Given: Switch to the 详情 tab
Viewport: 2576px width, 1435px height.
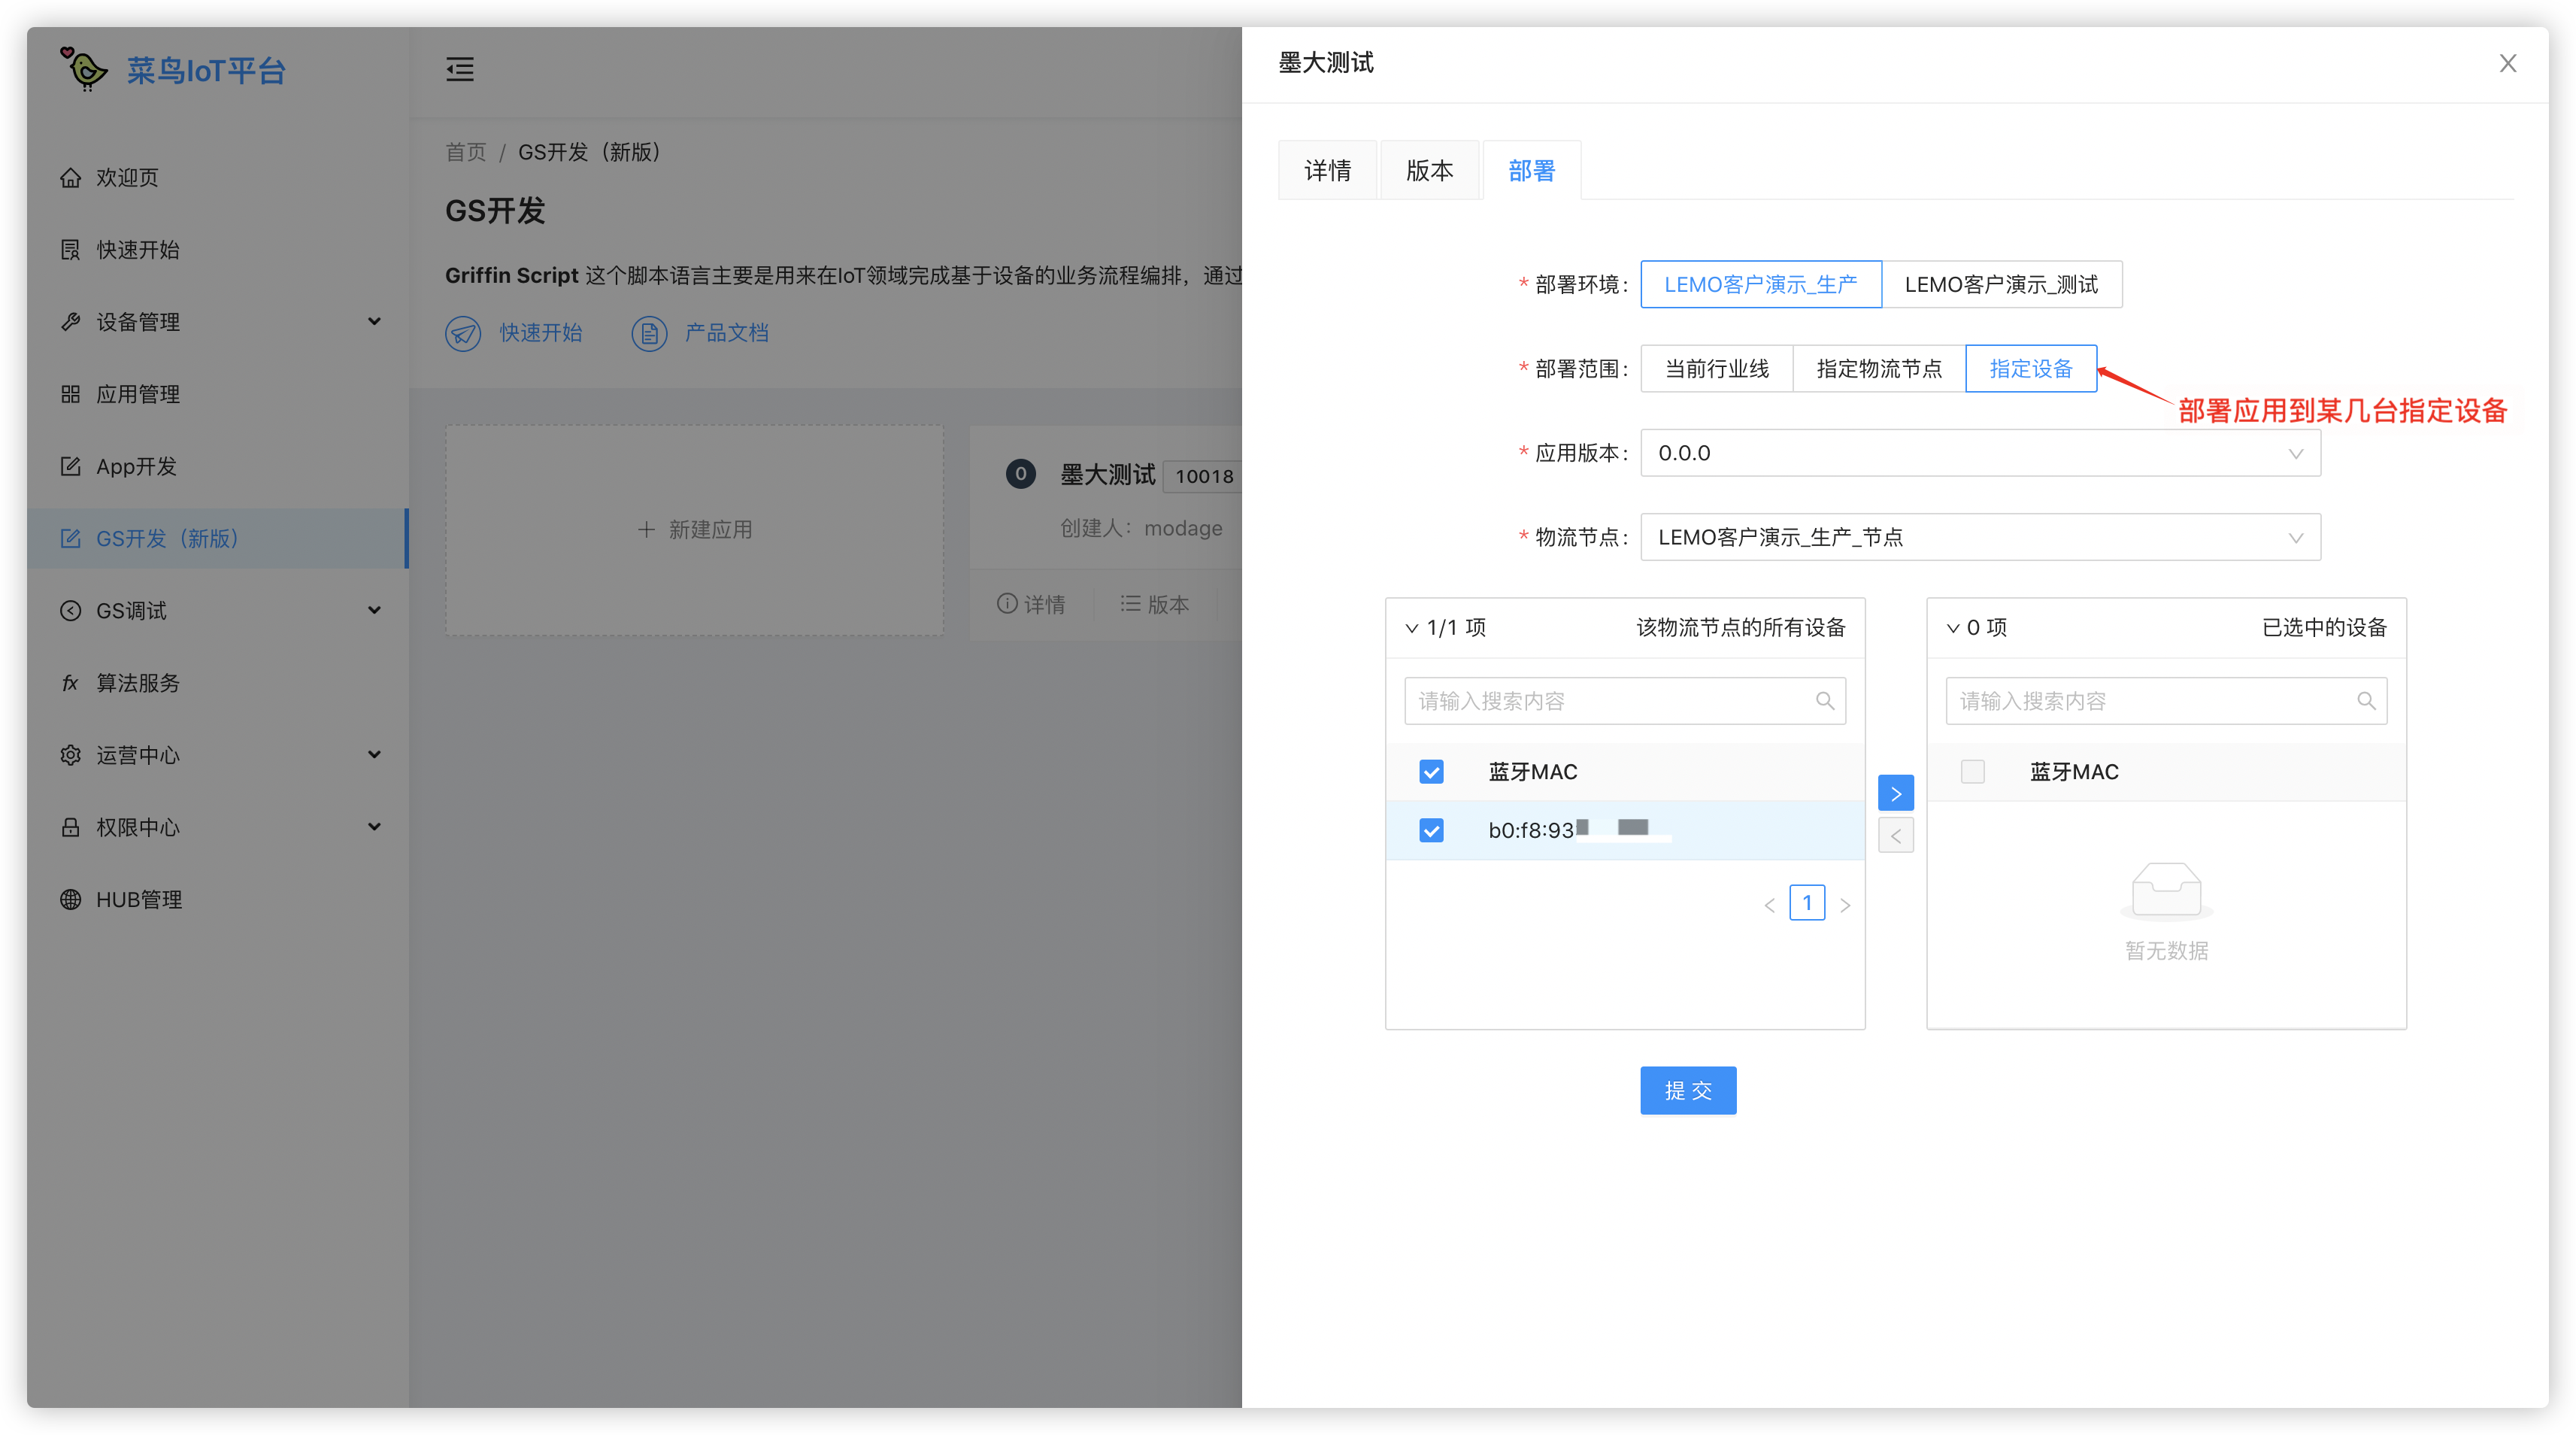Looking at the screenshot, I should [1327, 171].
